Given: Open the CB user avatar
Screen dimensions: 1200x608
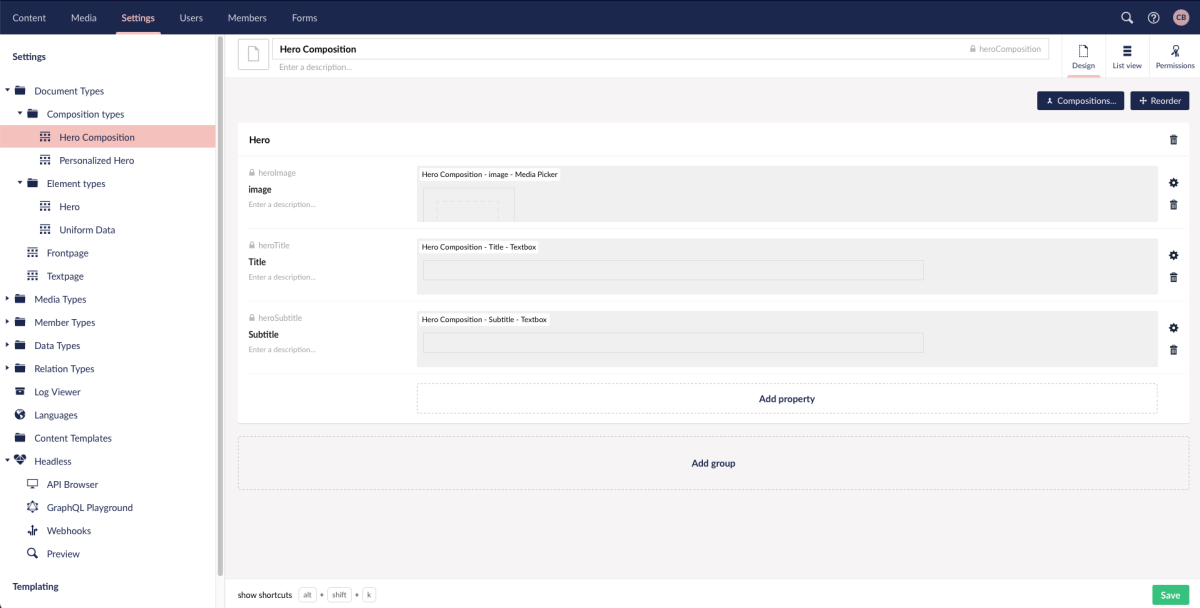Looking at the screenshot, I should tap(1180, 18).
